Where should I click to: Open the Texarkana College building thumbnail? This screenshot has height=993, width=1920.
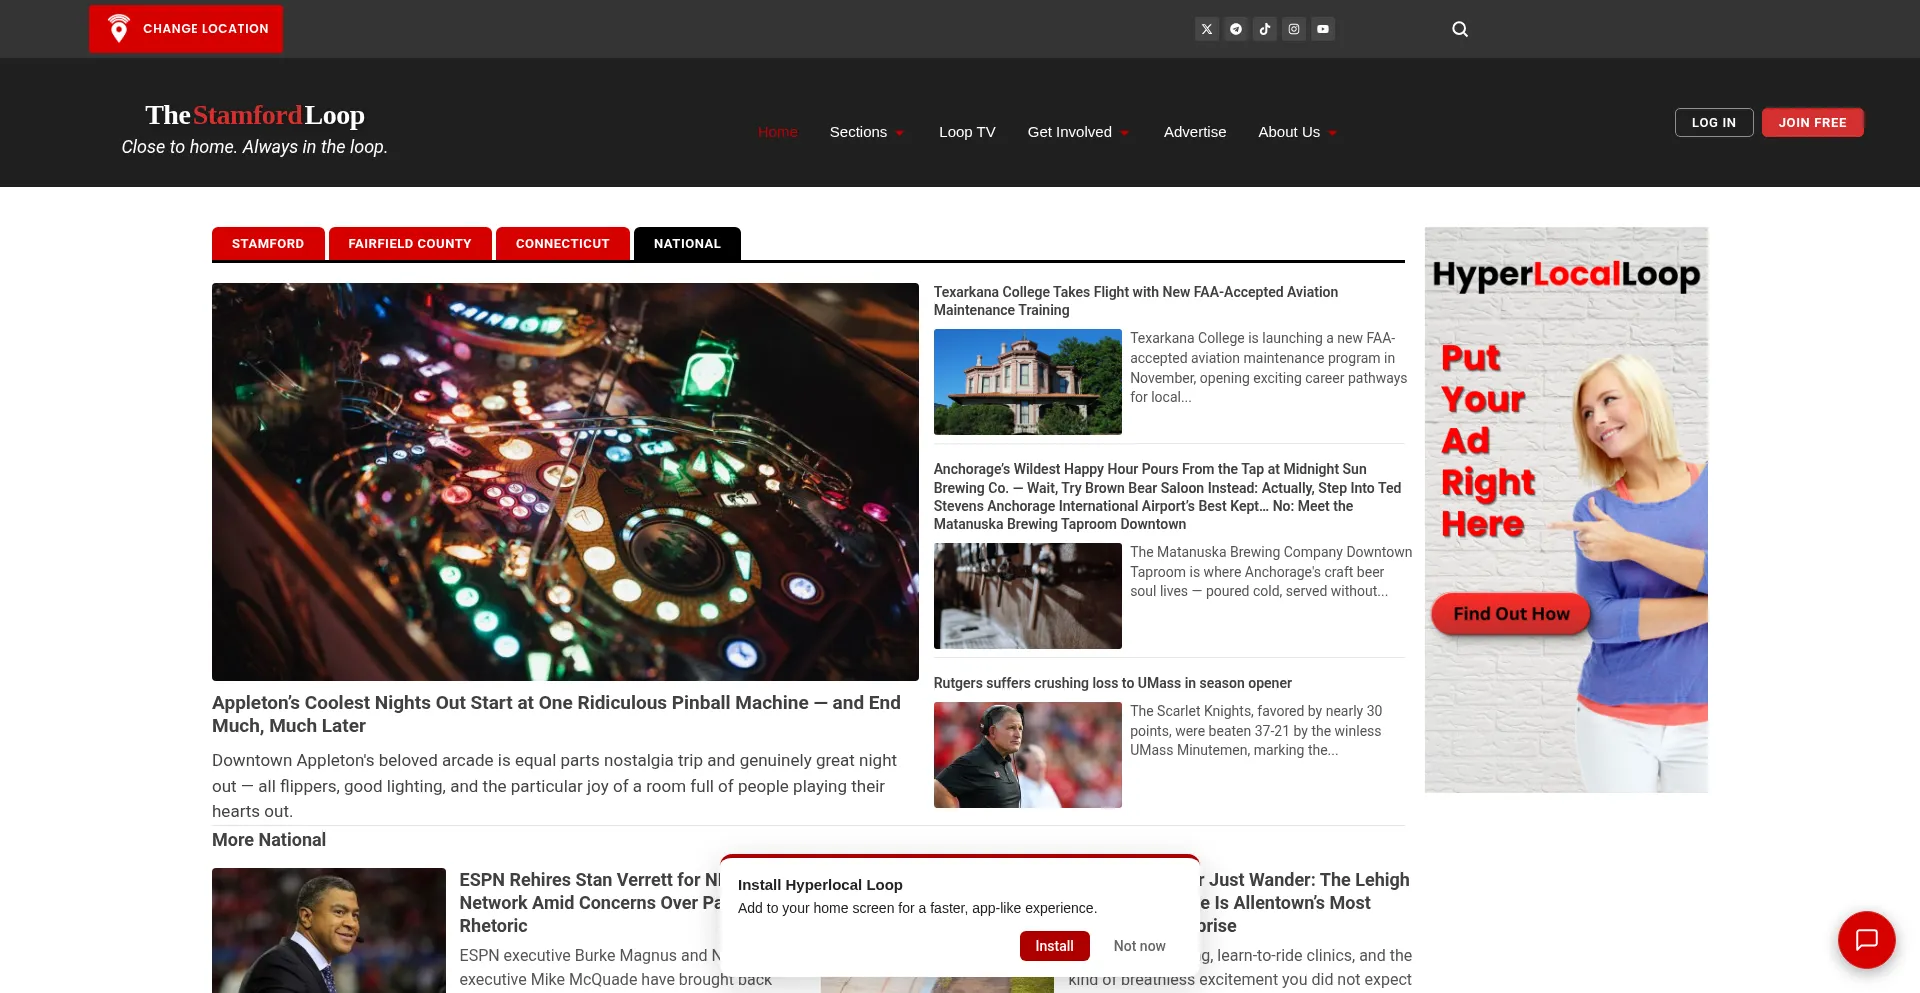[x=1027, y=382]
